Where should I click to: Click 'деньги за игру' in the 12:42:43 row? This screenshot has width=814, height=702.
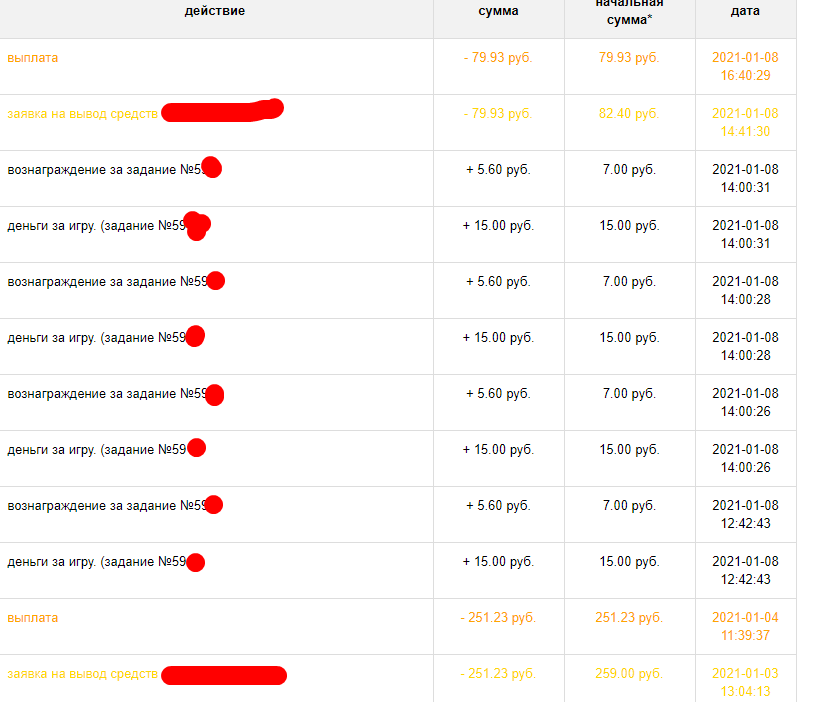[x=51, y=562]
